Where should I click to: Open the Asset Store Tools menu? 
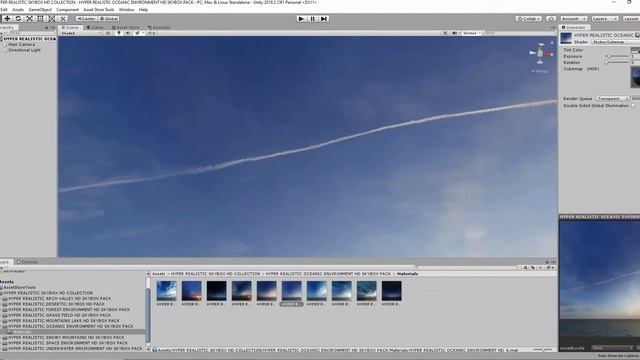(99, 9)
